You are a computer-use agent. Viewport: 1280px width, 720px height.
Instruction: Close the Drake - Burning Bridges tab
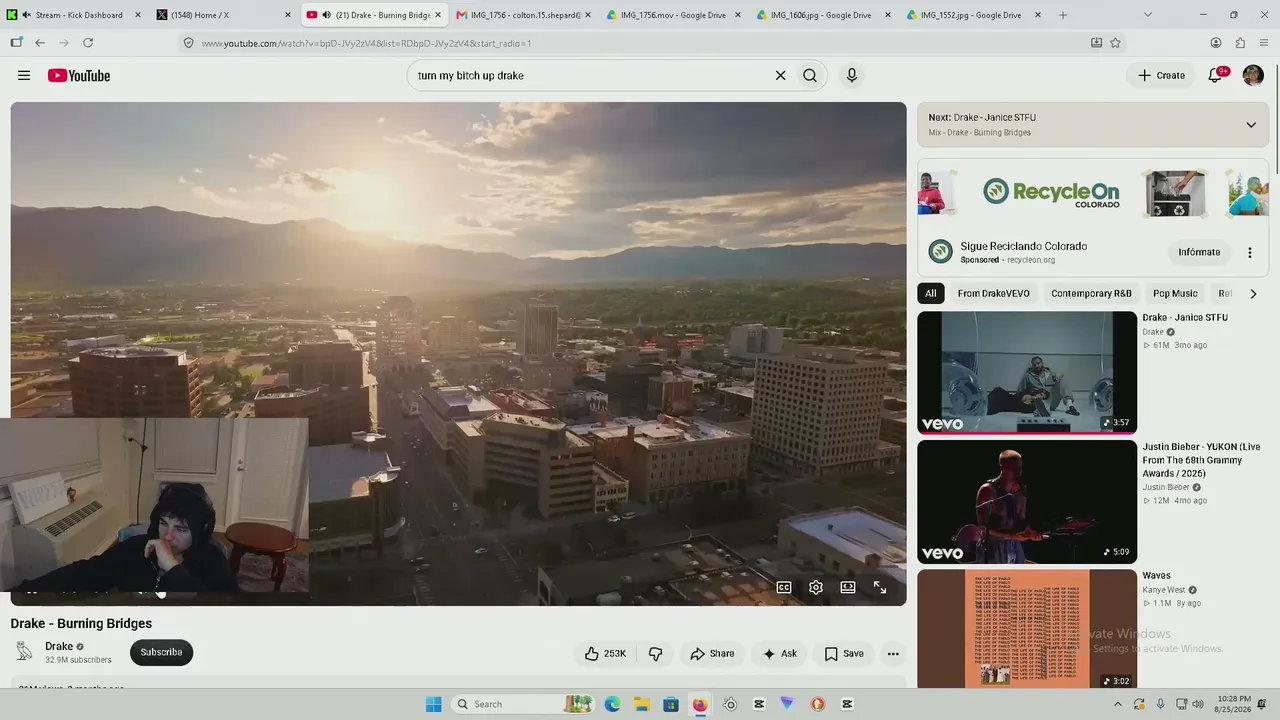click(438, 15)
